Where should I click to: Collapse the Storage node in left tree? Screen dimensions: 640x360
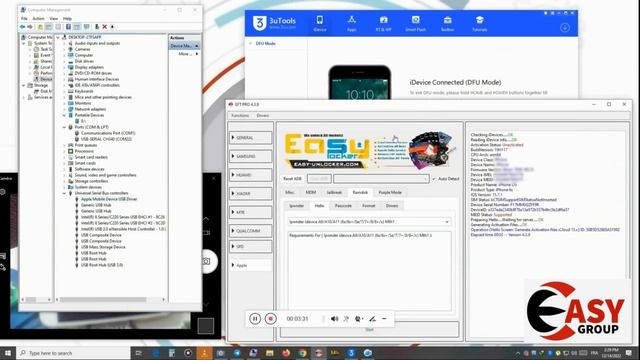pyautogui.click(x=24, y=85)
